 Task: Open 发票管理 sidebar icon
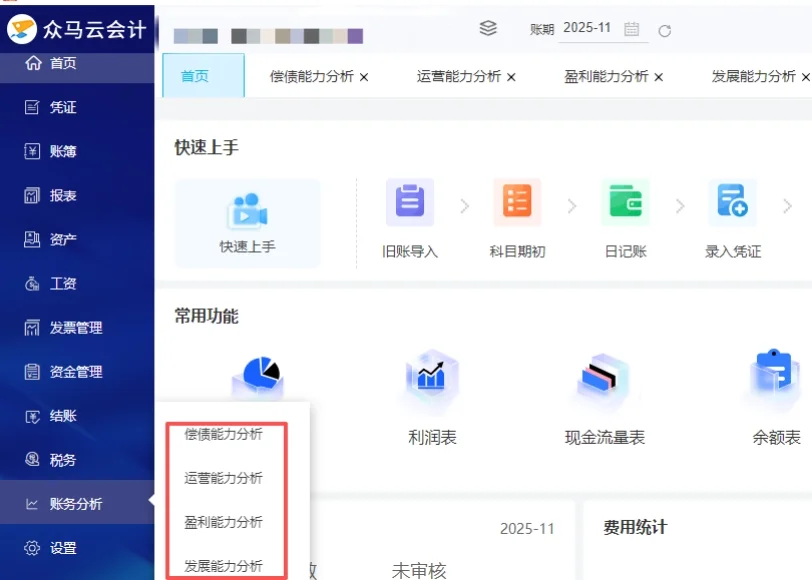(x=32, y=327)
